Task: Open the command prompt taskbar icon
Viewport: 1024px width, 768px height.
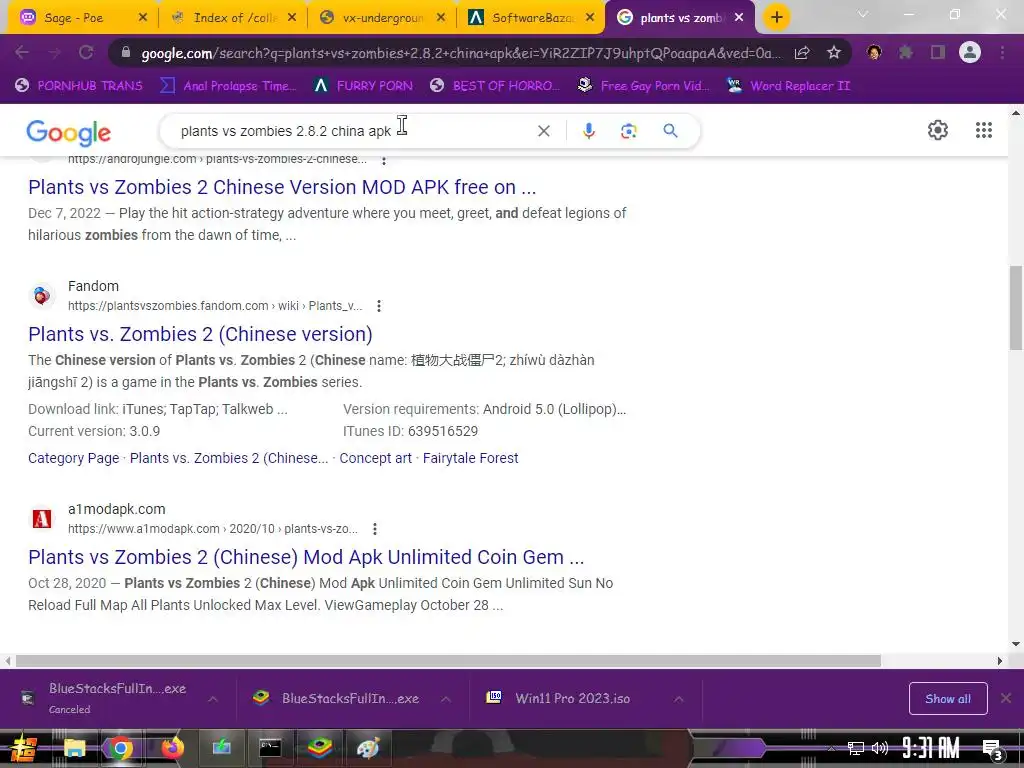Action: click(270, 748)
